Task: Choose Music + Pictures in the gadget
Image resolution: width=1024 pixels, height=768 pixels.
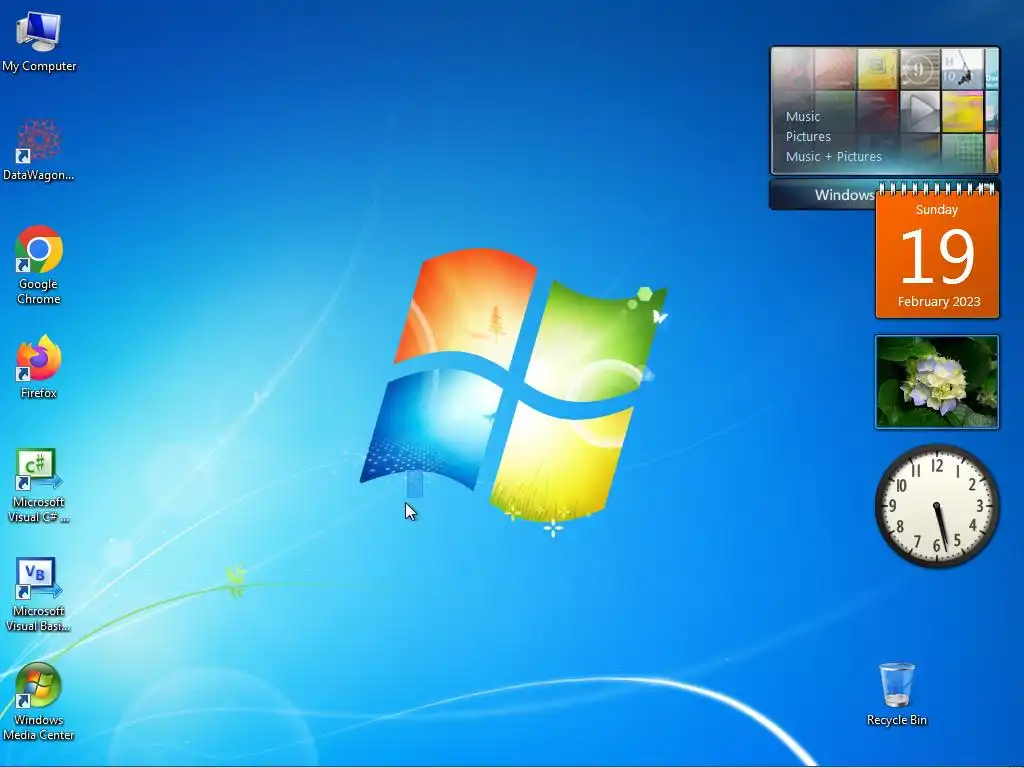Action: pos(833,157)
